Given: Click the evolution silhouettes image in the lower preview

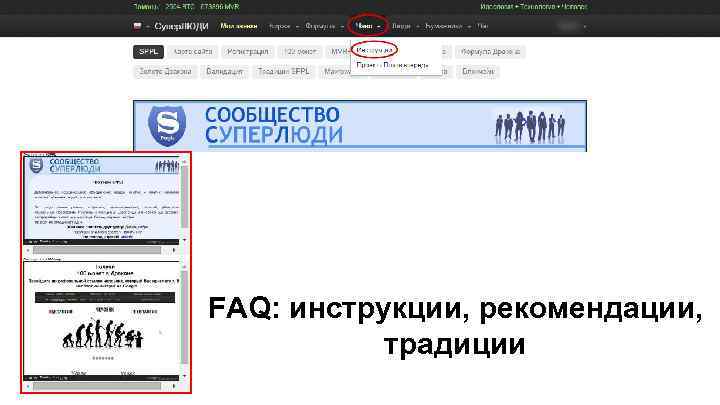Looking at the screenshot, I should point(102,334).
